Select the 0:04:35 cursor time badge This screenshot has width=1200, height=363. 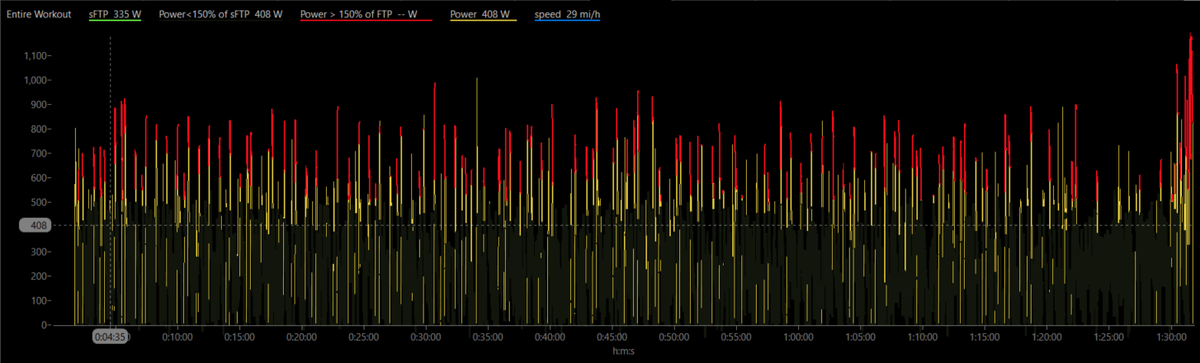coord(109,338)
